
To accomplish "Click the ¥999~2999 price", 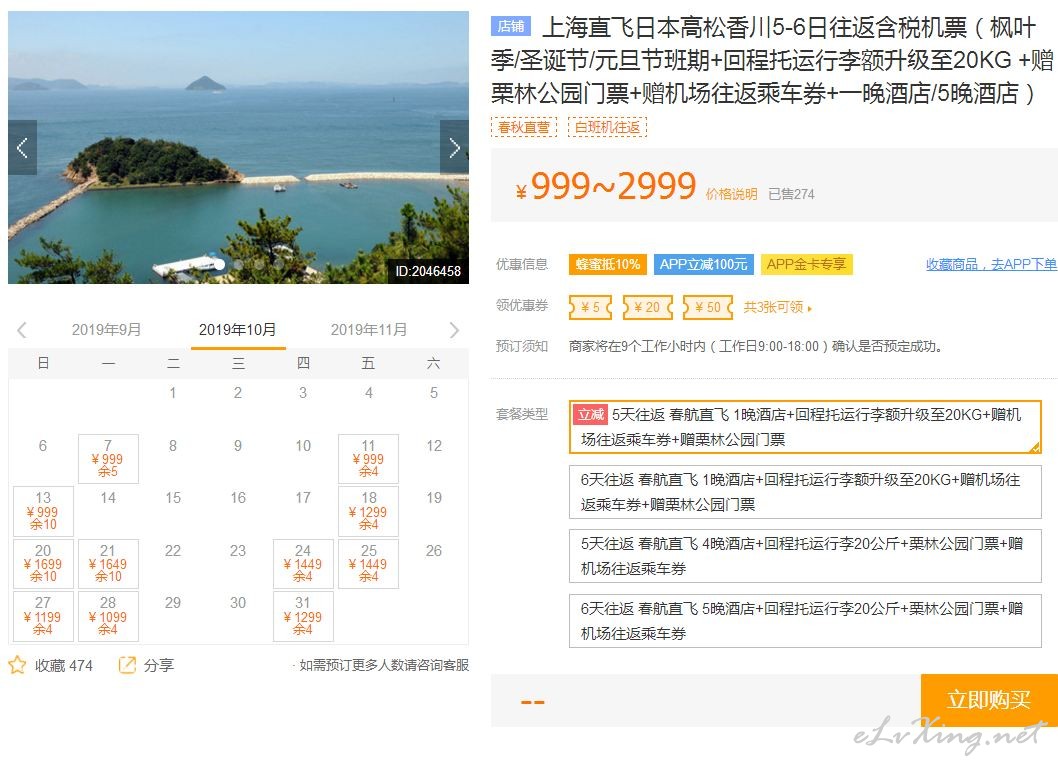I will click(606, 186).
